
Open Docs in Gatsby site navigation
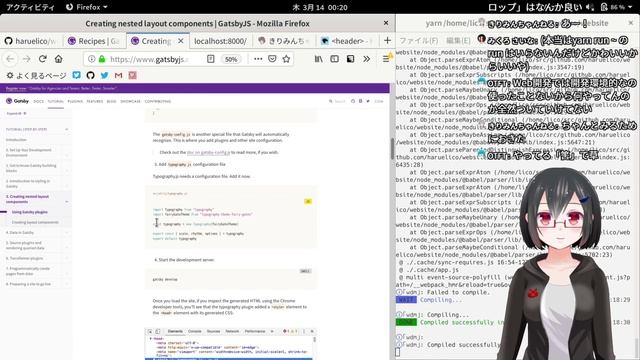click(38, 101)
